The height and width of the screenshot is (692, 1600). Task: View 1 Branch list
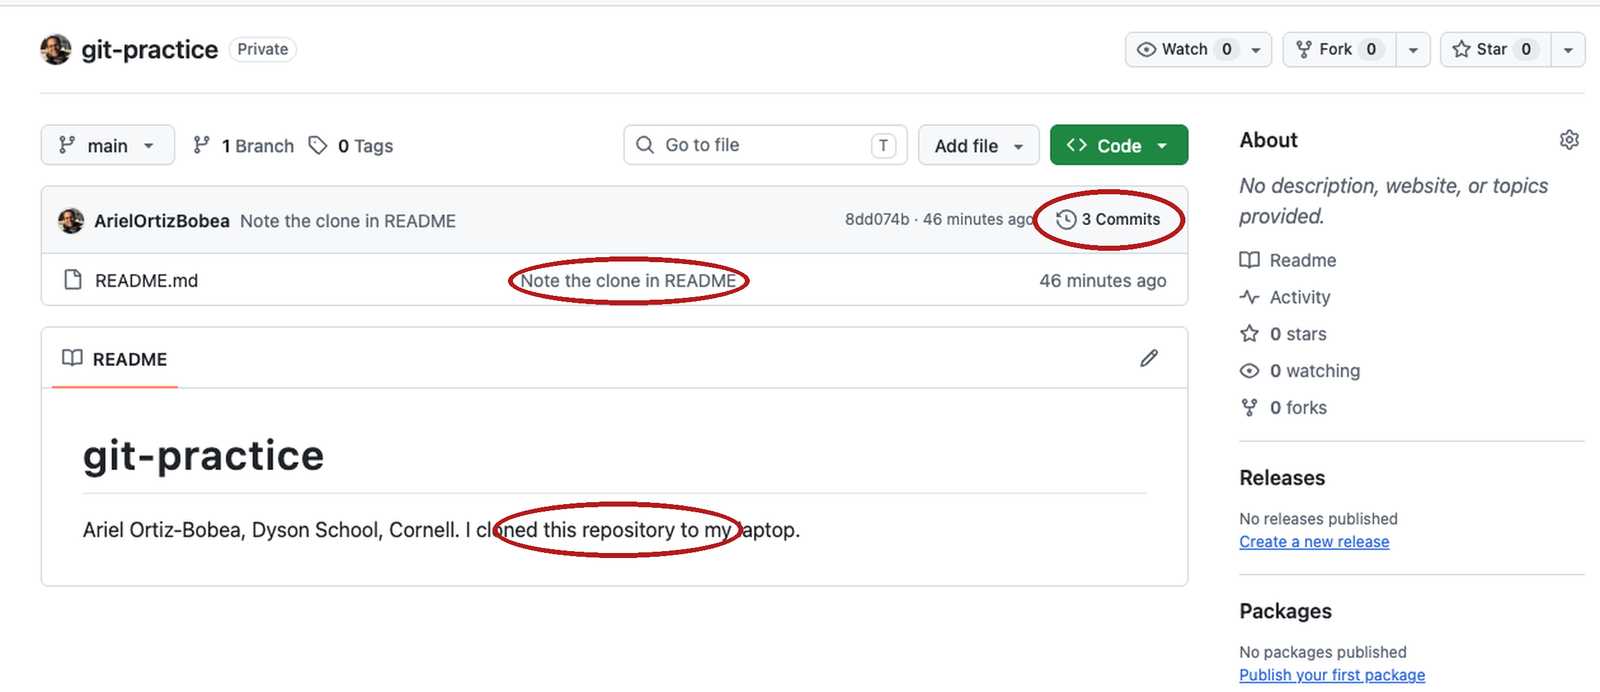(244, 146)
